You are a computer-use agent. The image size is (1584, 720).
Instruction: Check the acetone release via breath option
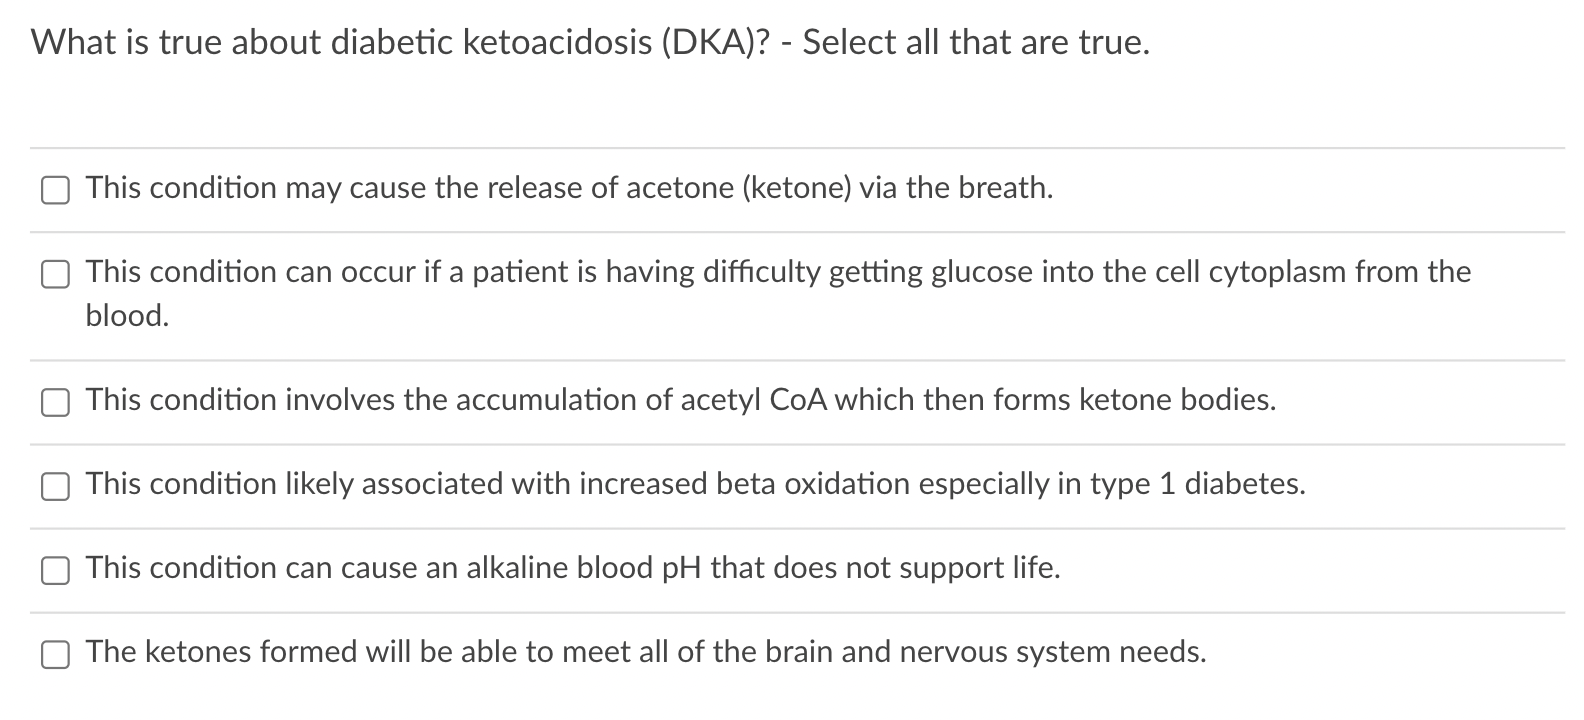[56, 188]
